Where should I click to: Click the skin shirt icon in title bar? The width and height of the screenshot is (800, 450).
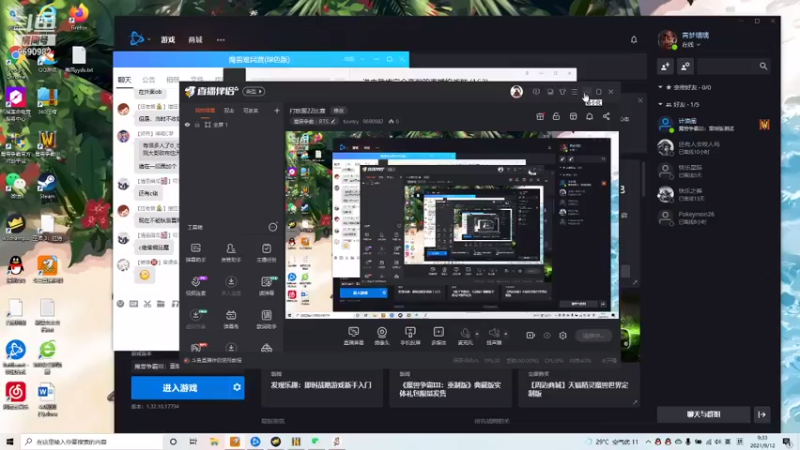tap(562, 92)
